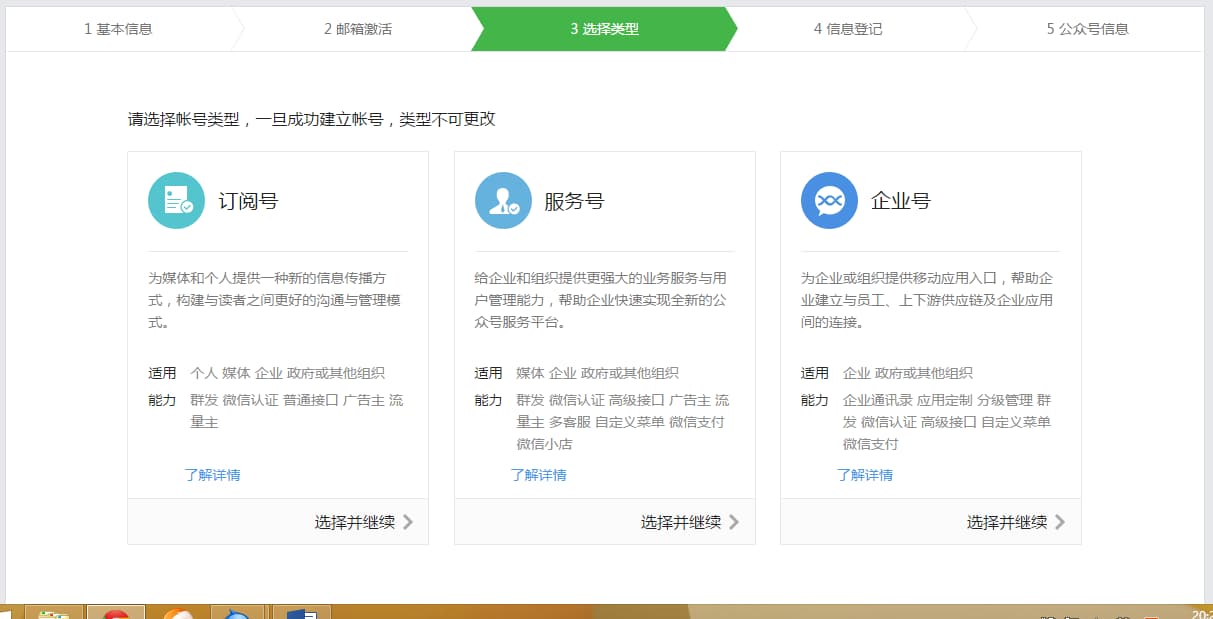Viewport: 1213px width, 619px height.
Task: Go to the 4 信息登记 step
Action: [845, 29]
